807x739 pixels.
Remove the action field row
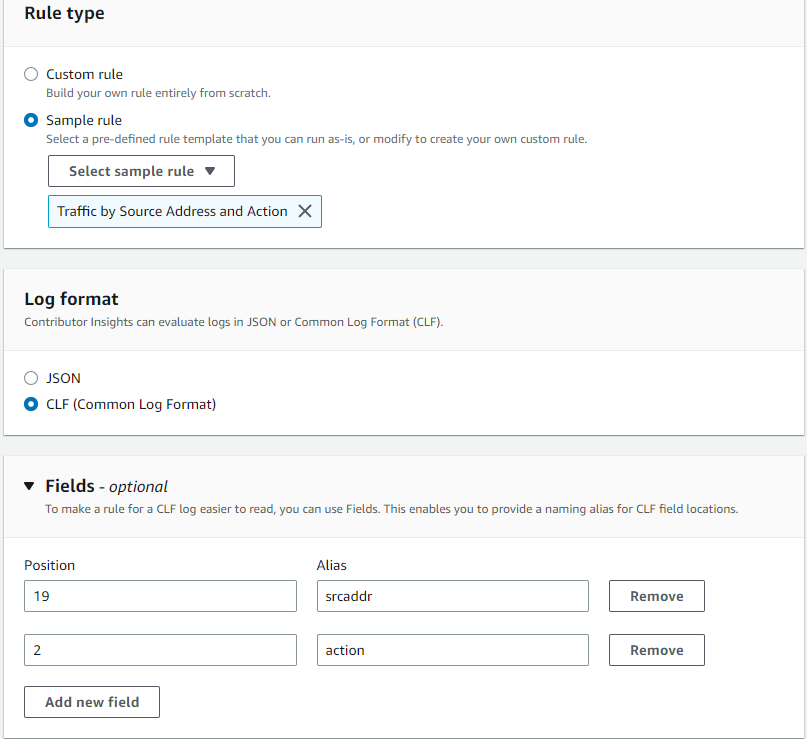click(656, 649)
